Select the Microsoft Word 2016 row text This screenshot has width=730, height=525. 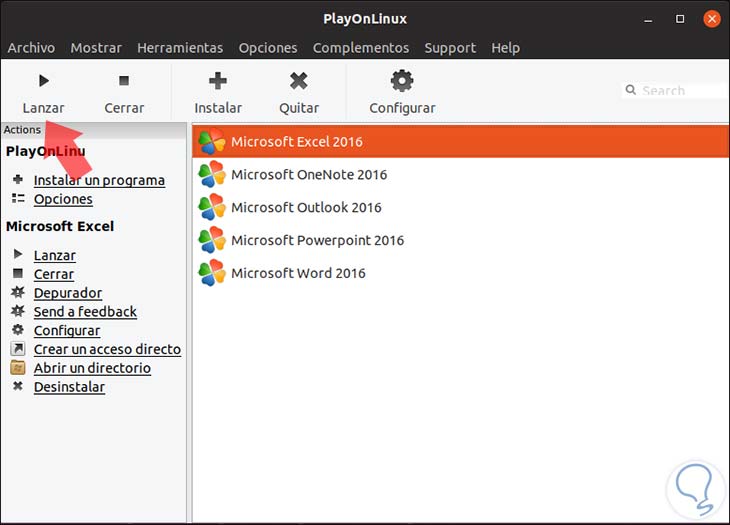(x=298, y=273)
